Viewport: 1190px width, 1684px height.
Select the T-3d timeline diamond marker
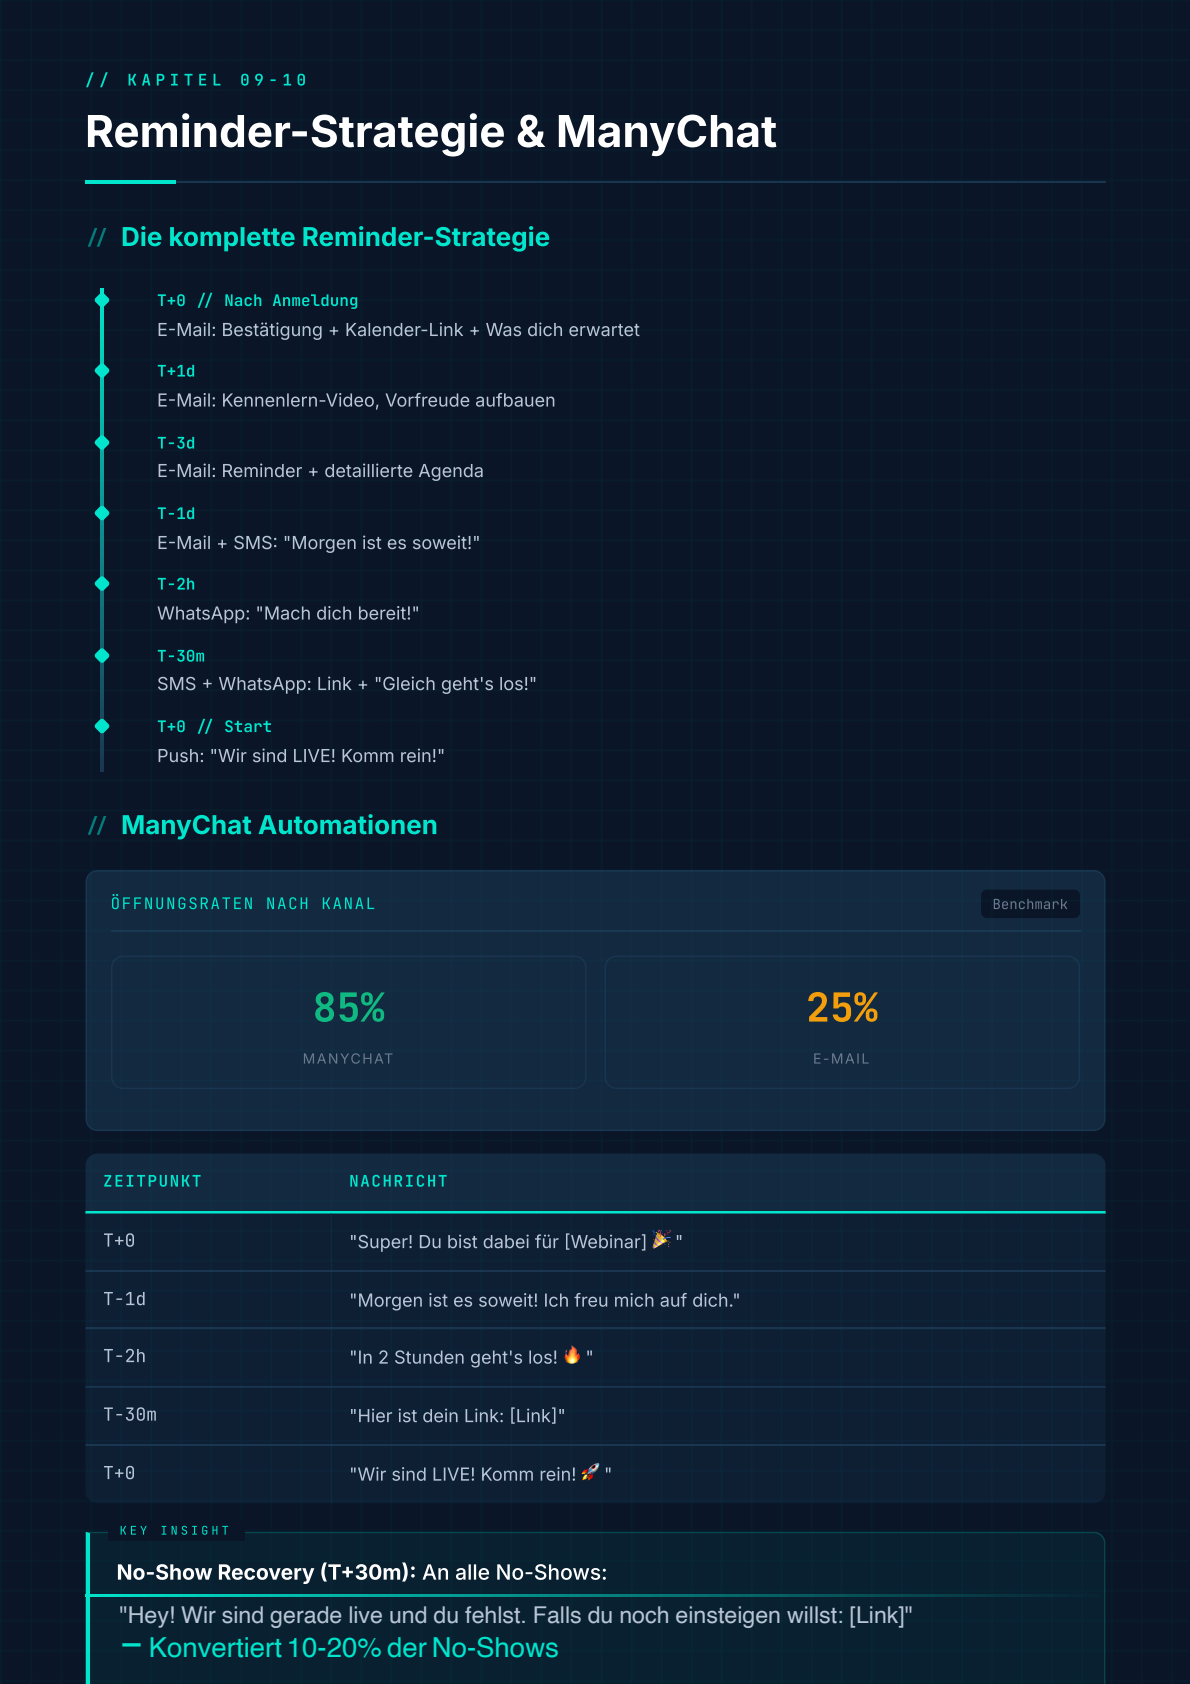point(102,442)
